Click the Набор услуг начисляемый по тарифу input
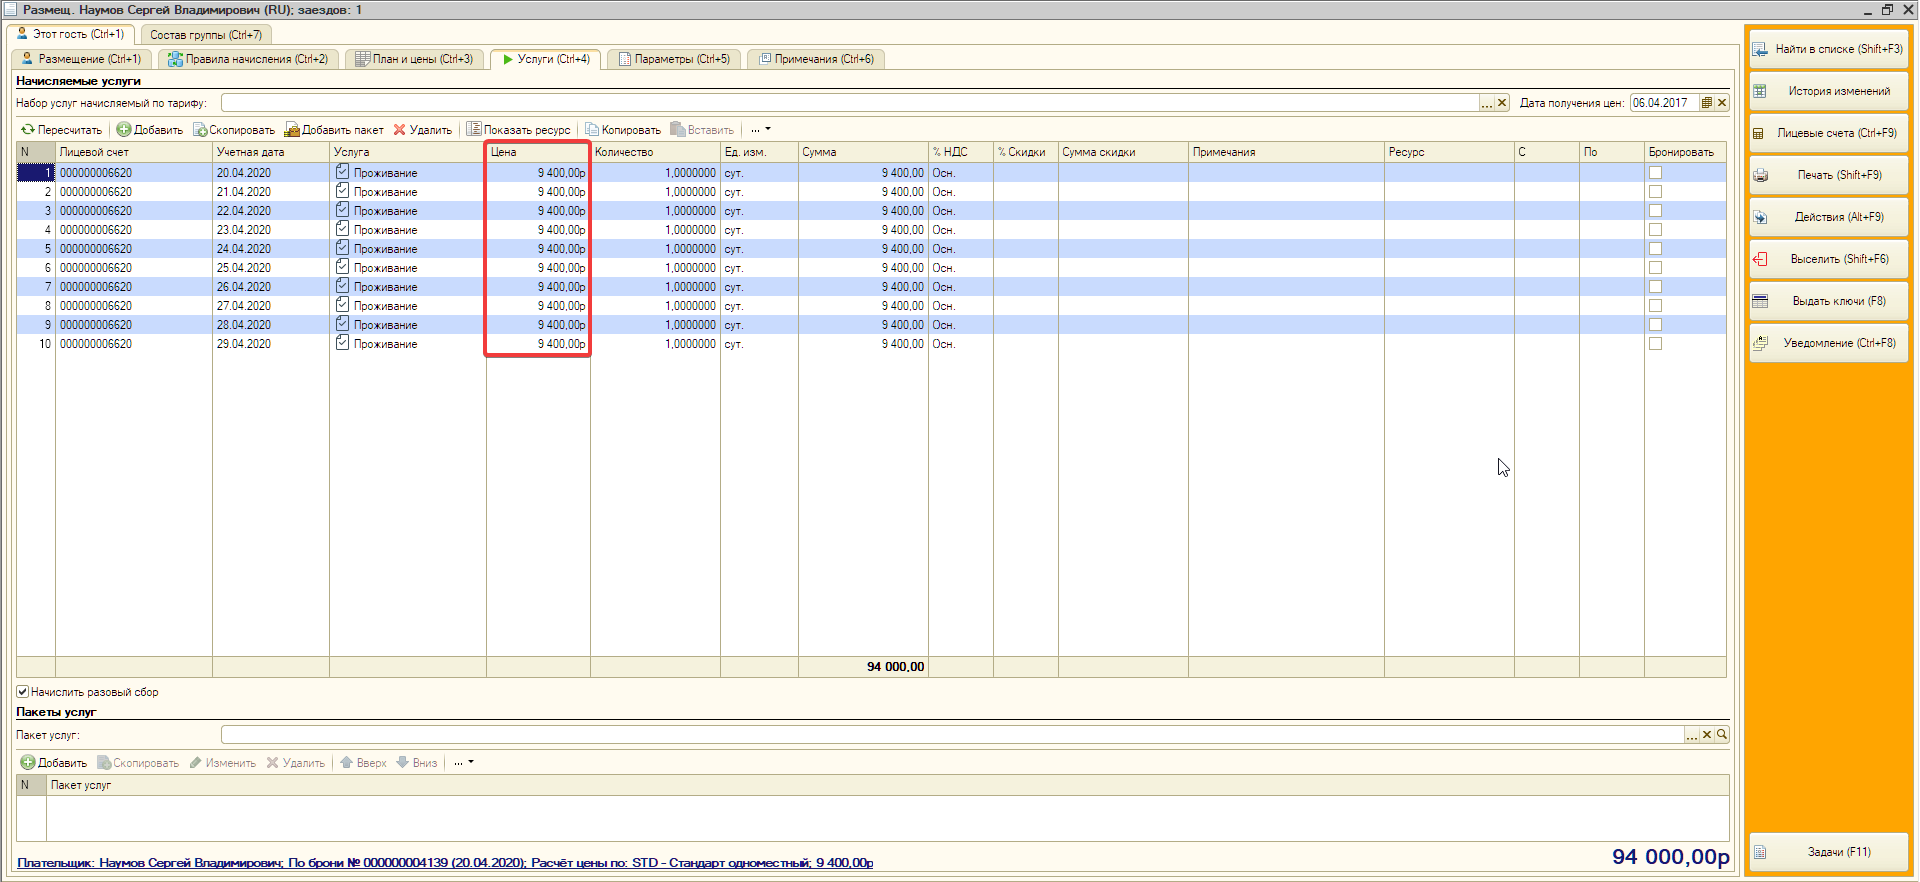Screen dimensions: 1920x882 850,103
